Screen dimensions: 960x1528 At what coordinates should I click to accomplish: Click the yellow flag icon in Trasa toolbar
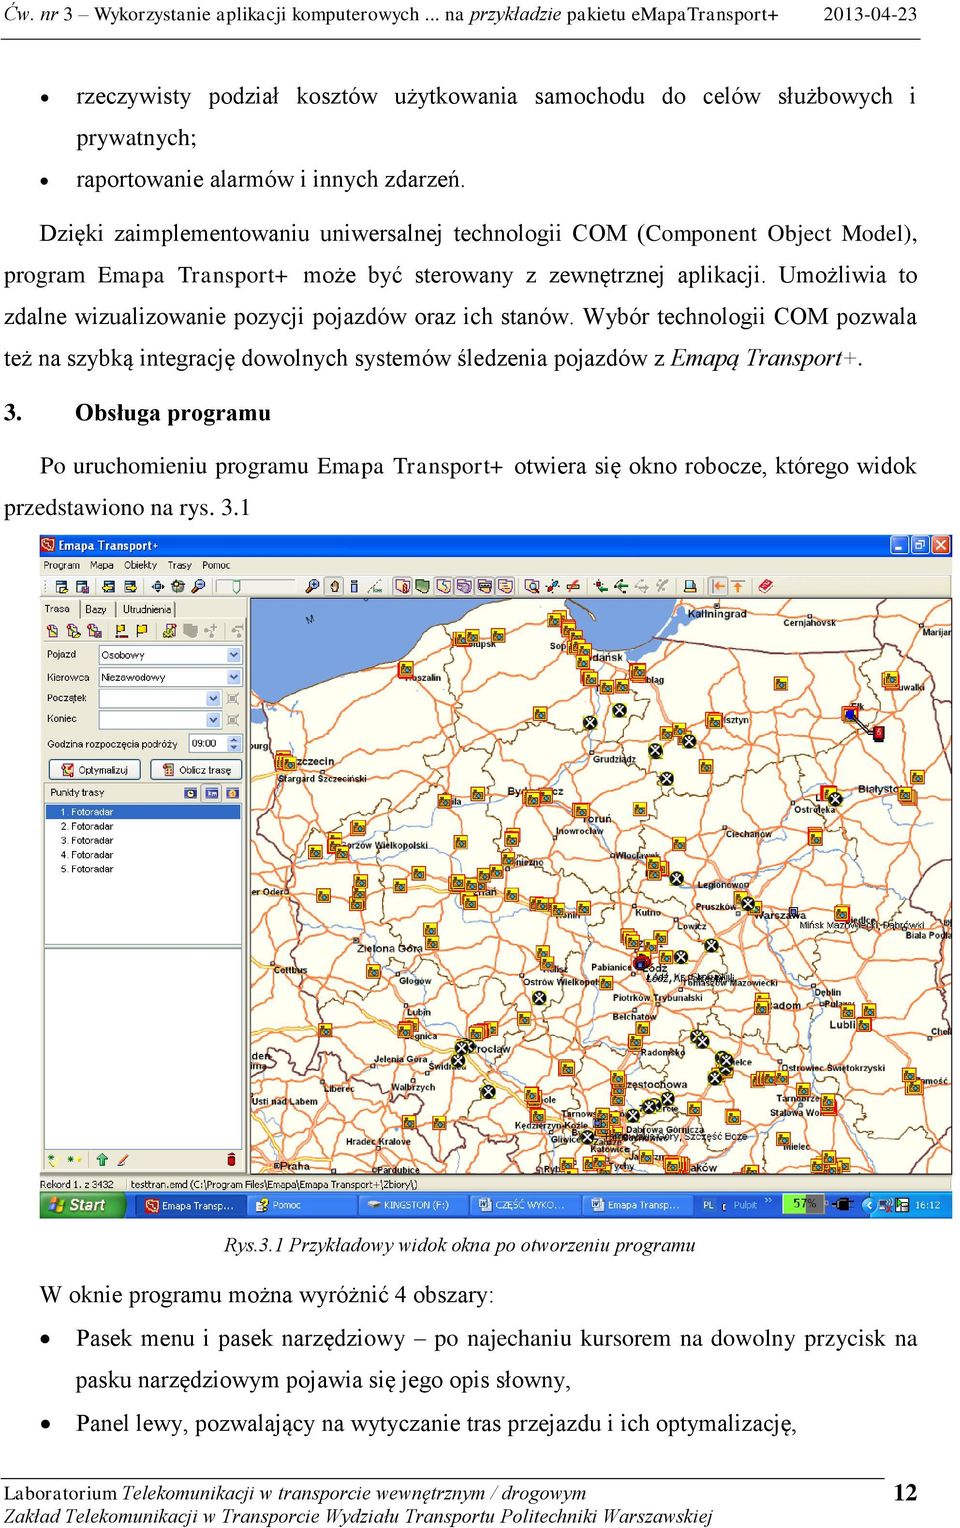[x=142, y=631]
